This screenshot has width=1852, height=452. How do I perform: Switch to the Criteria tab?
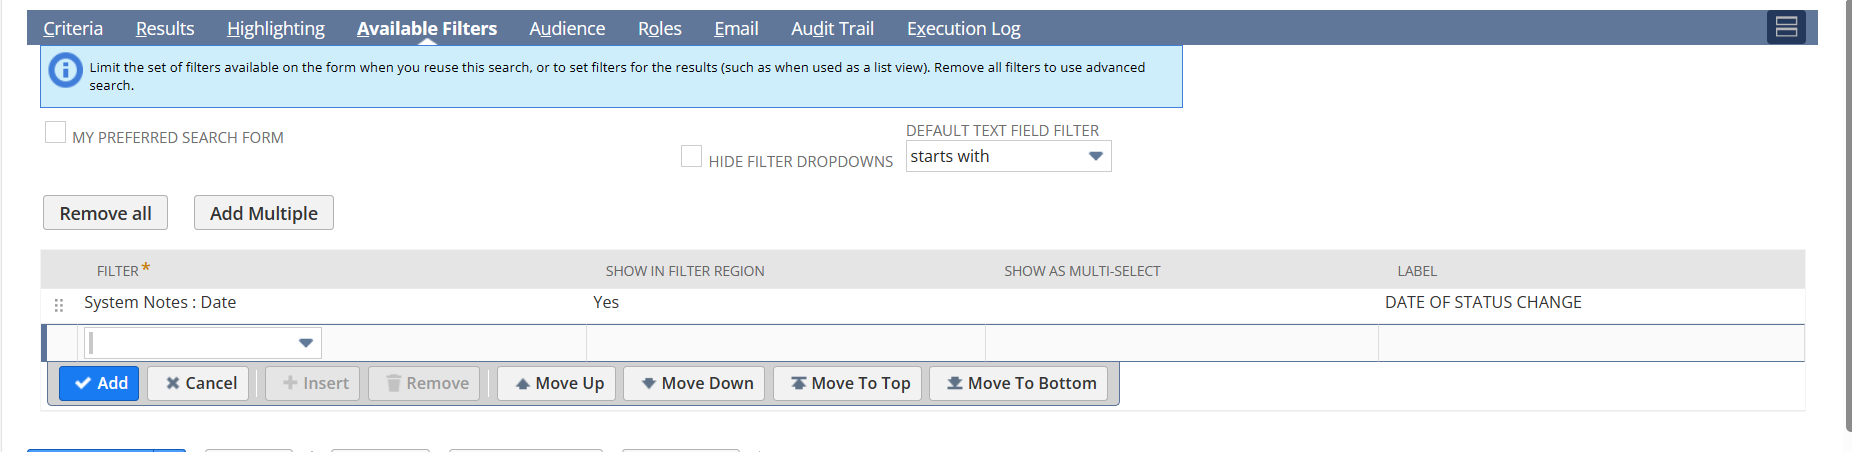tap(73, 29)
